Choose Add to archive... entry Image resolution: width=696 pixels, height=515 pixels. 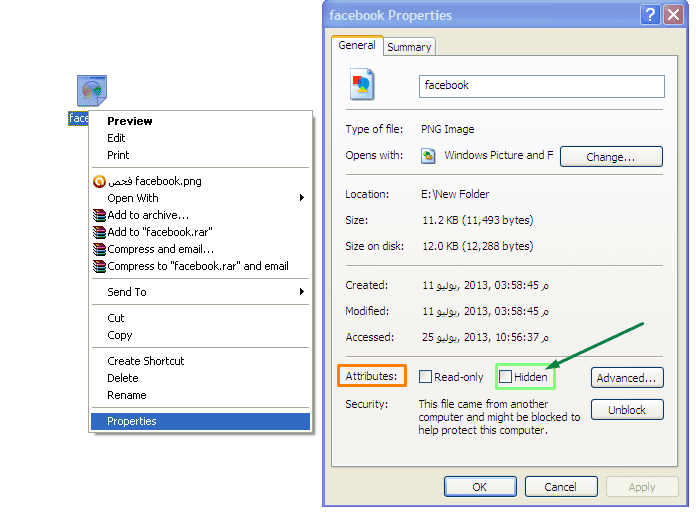[200, 215]
